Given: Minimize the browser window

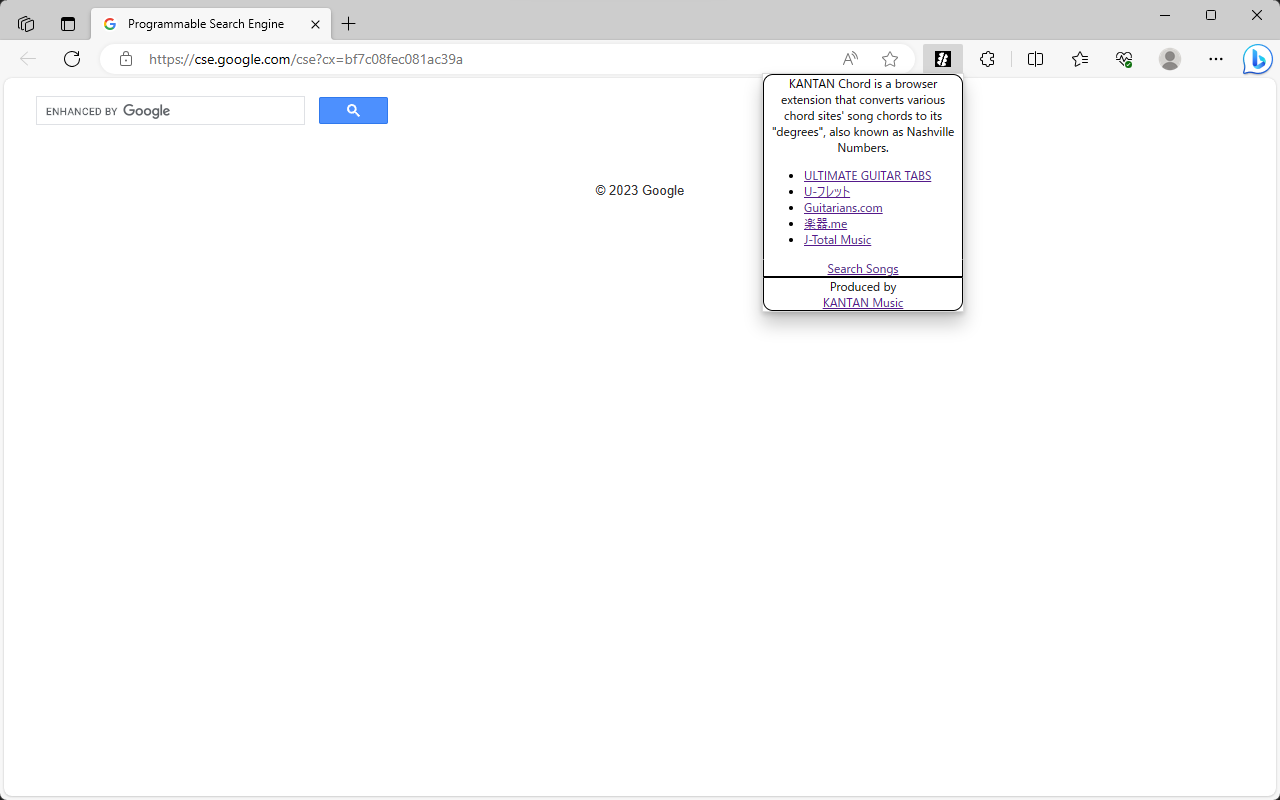Looking at the screenshot, I should click(x=1166, y=15).
